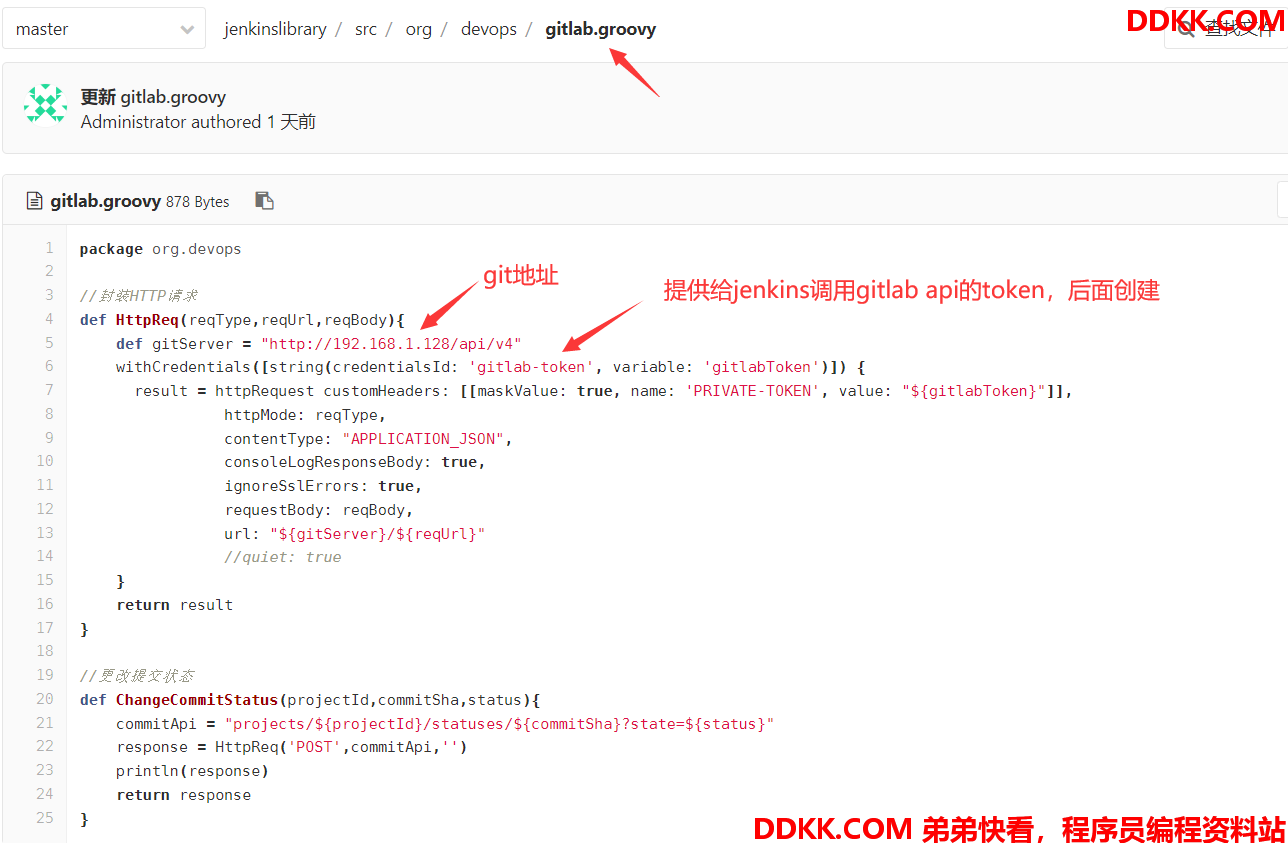This screenshot has width=1288, height=843.
Task: Click gitlab.groovy breadcrumb file name
Action: click(601, 29)
